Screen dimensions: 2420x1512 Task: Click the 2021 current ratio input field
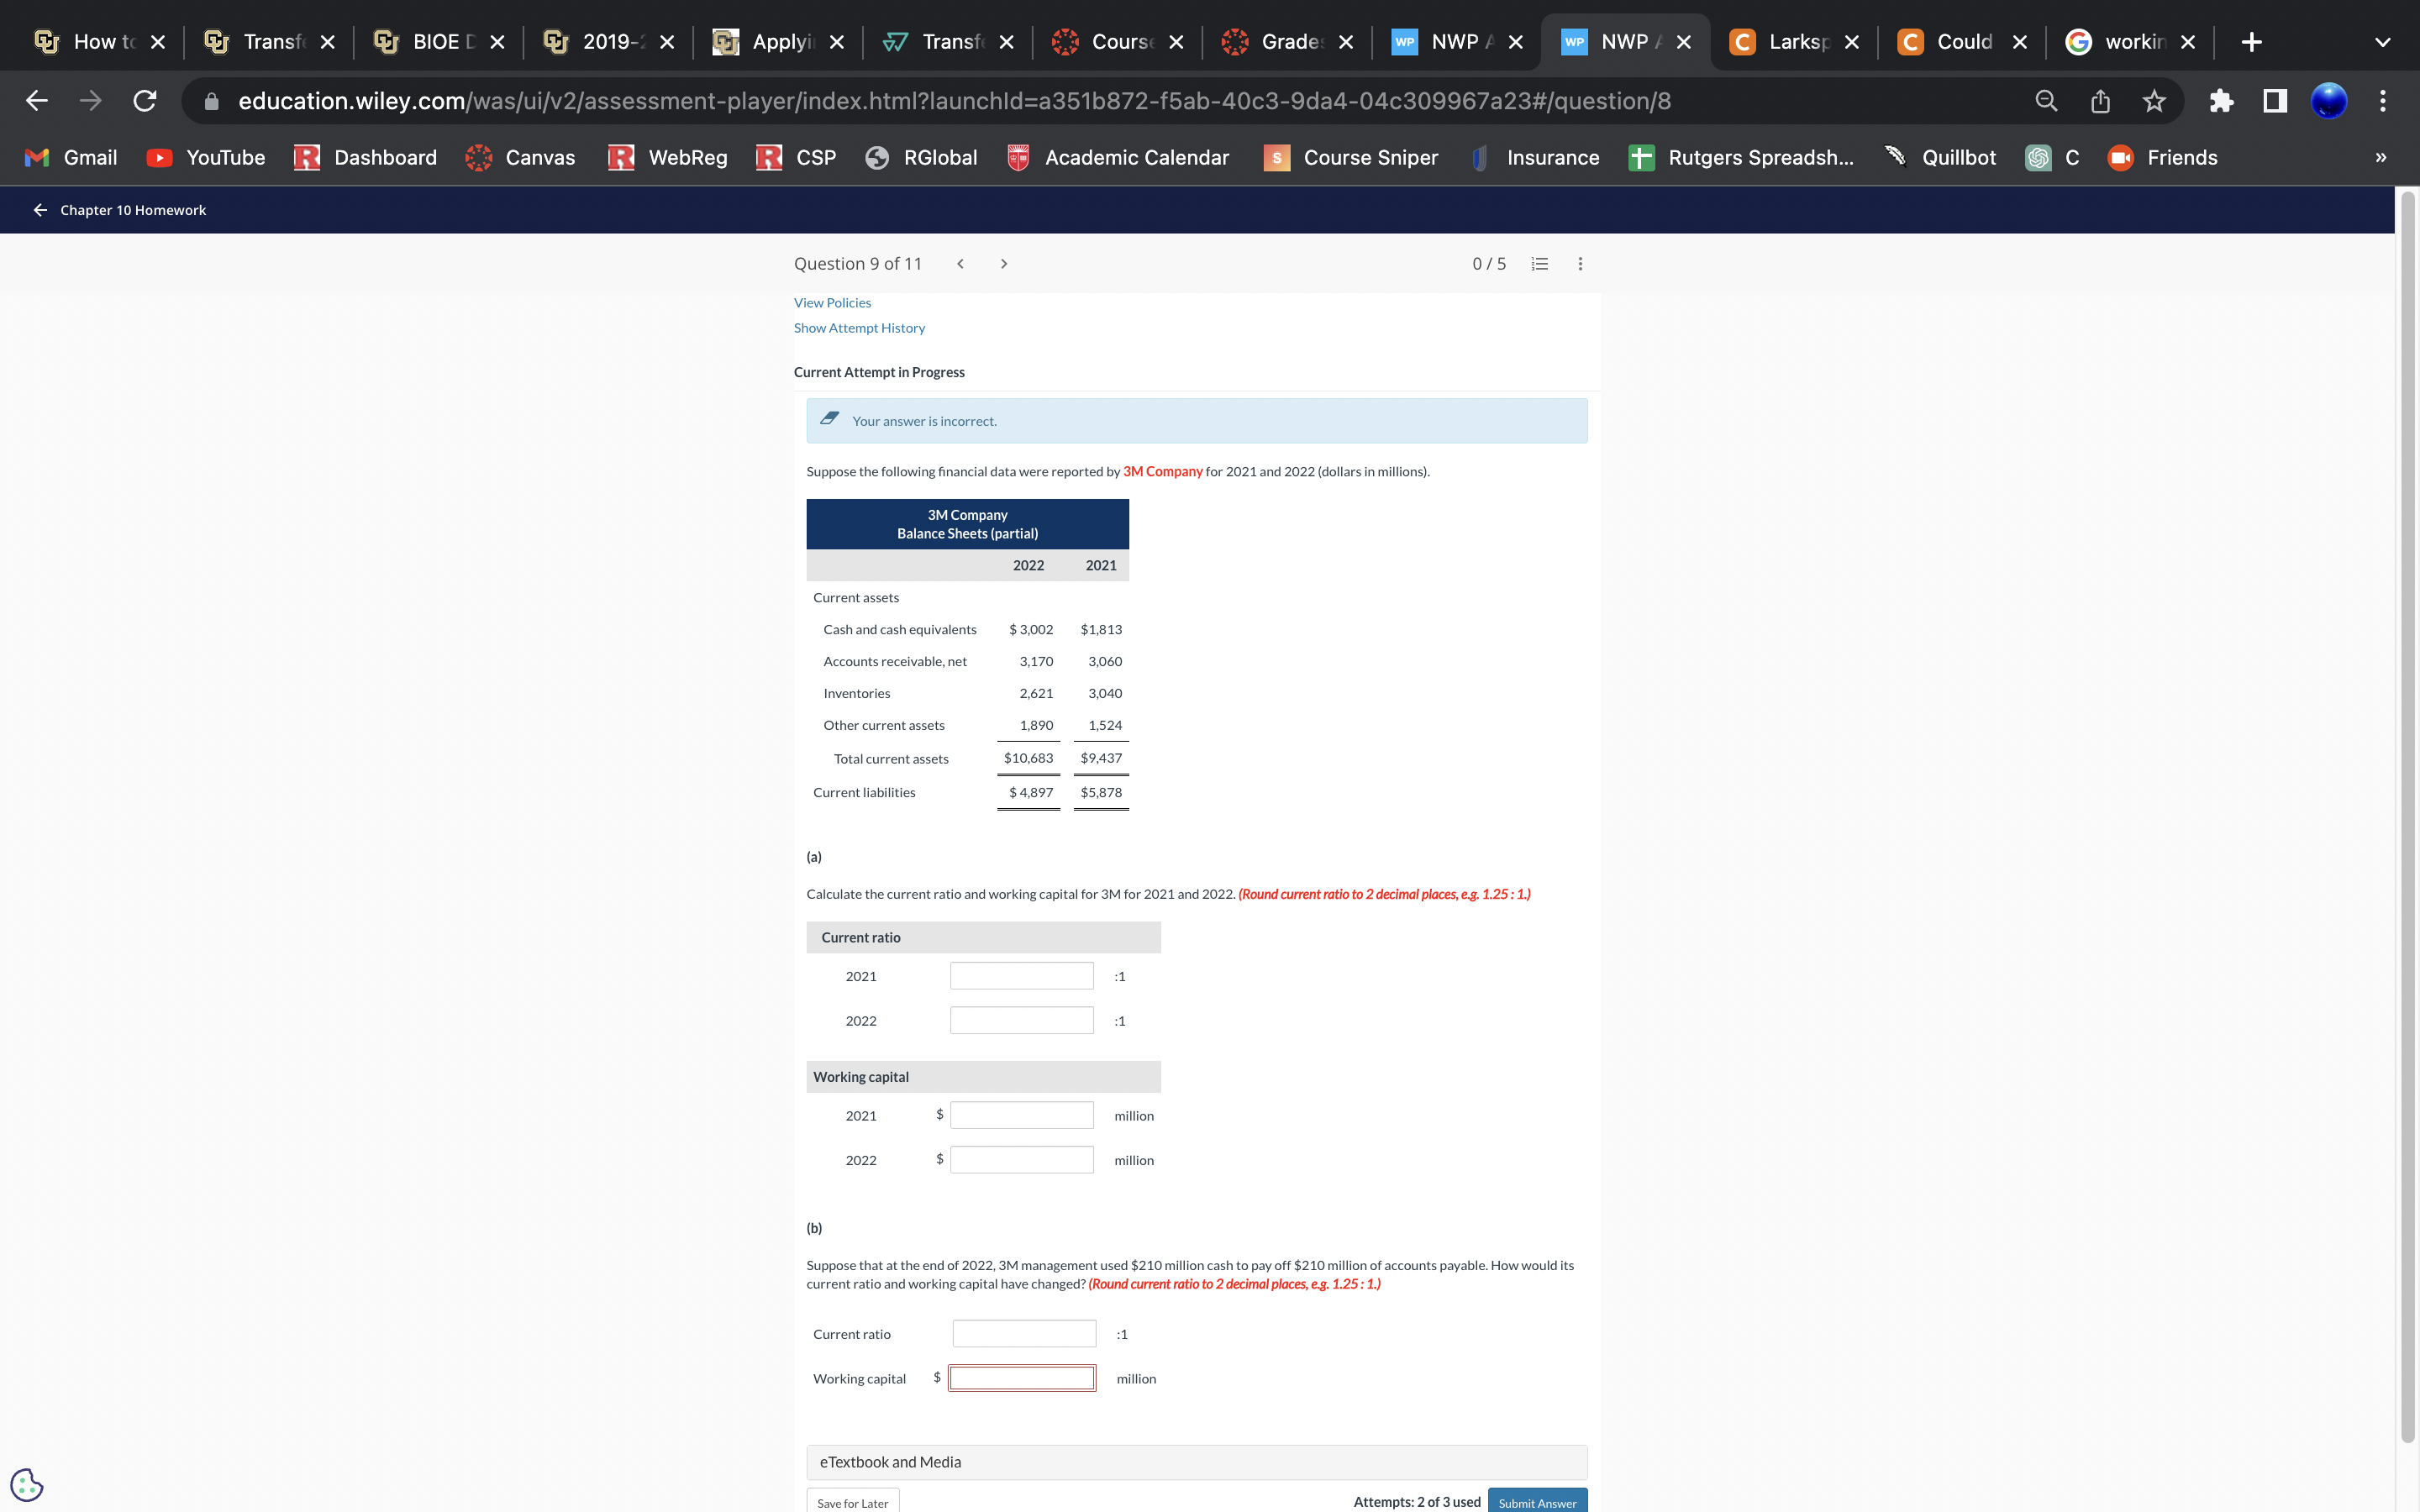pos(1021,976)
